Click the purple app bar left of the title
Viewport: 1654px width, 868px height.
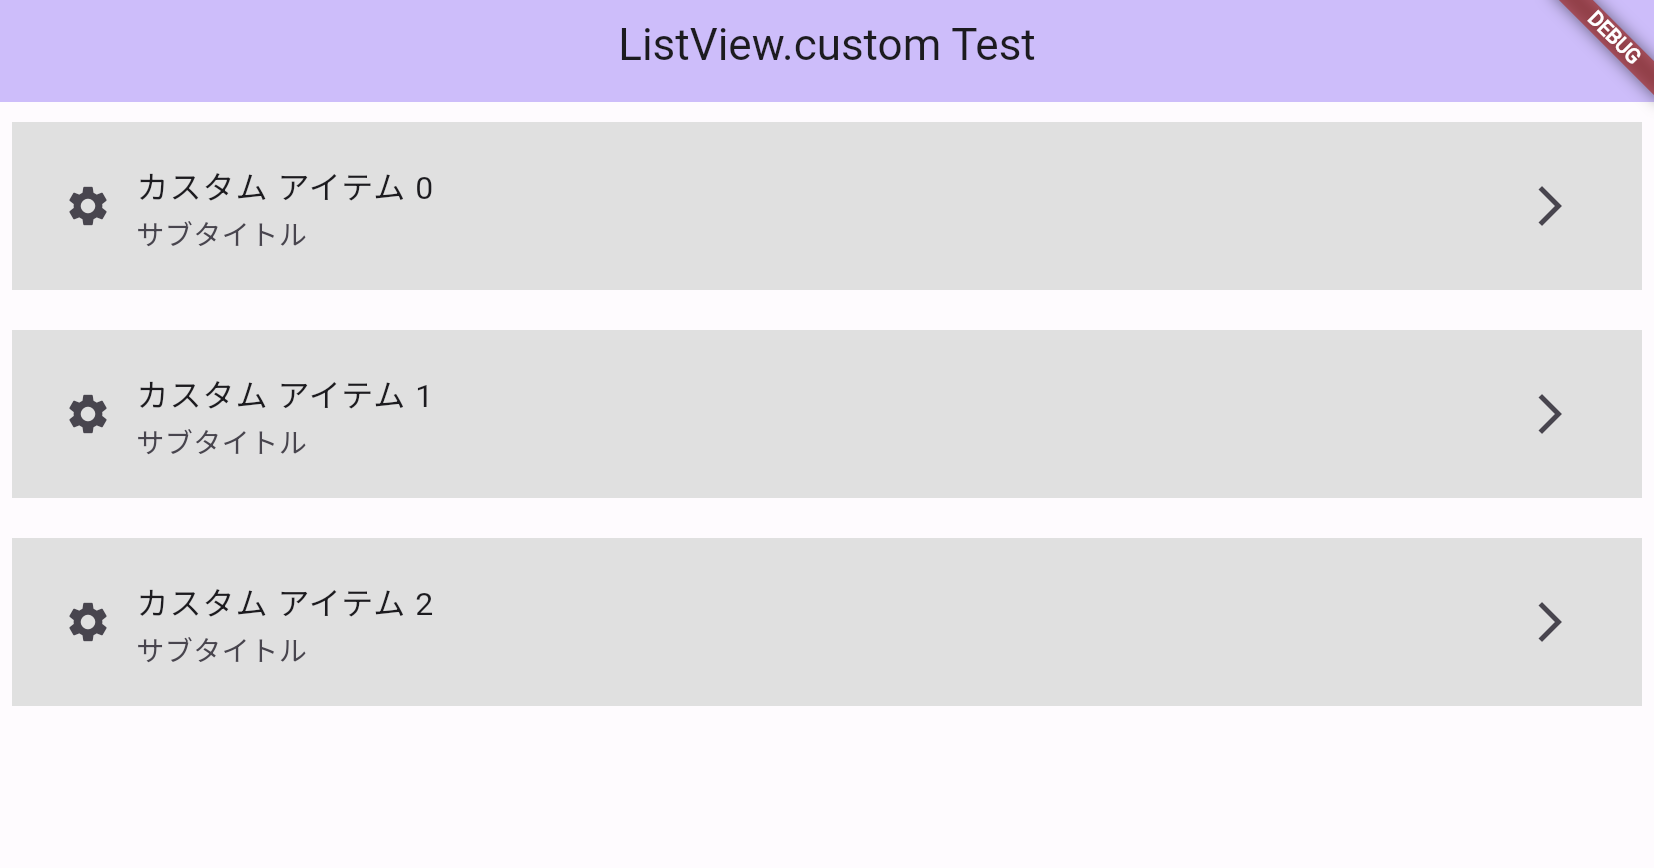coord(300,50)
